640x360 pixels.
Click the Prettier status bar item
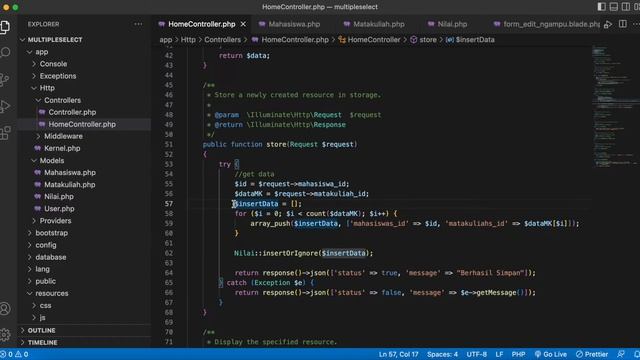(592, 354)
